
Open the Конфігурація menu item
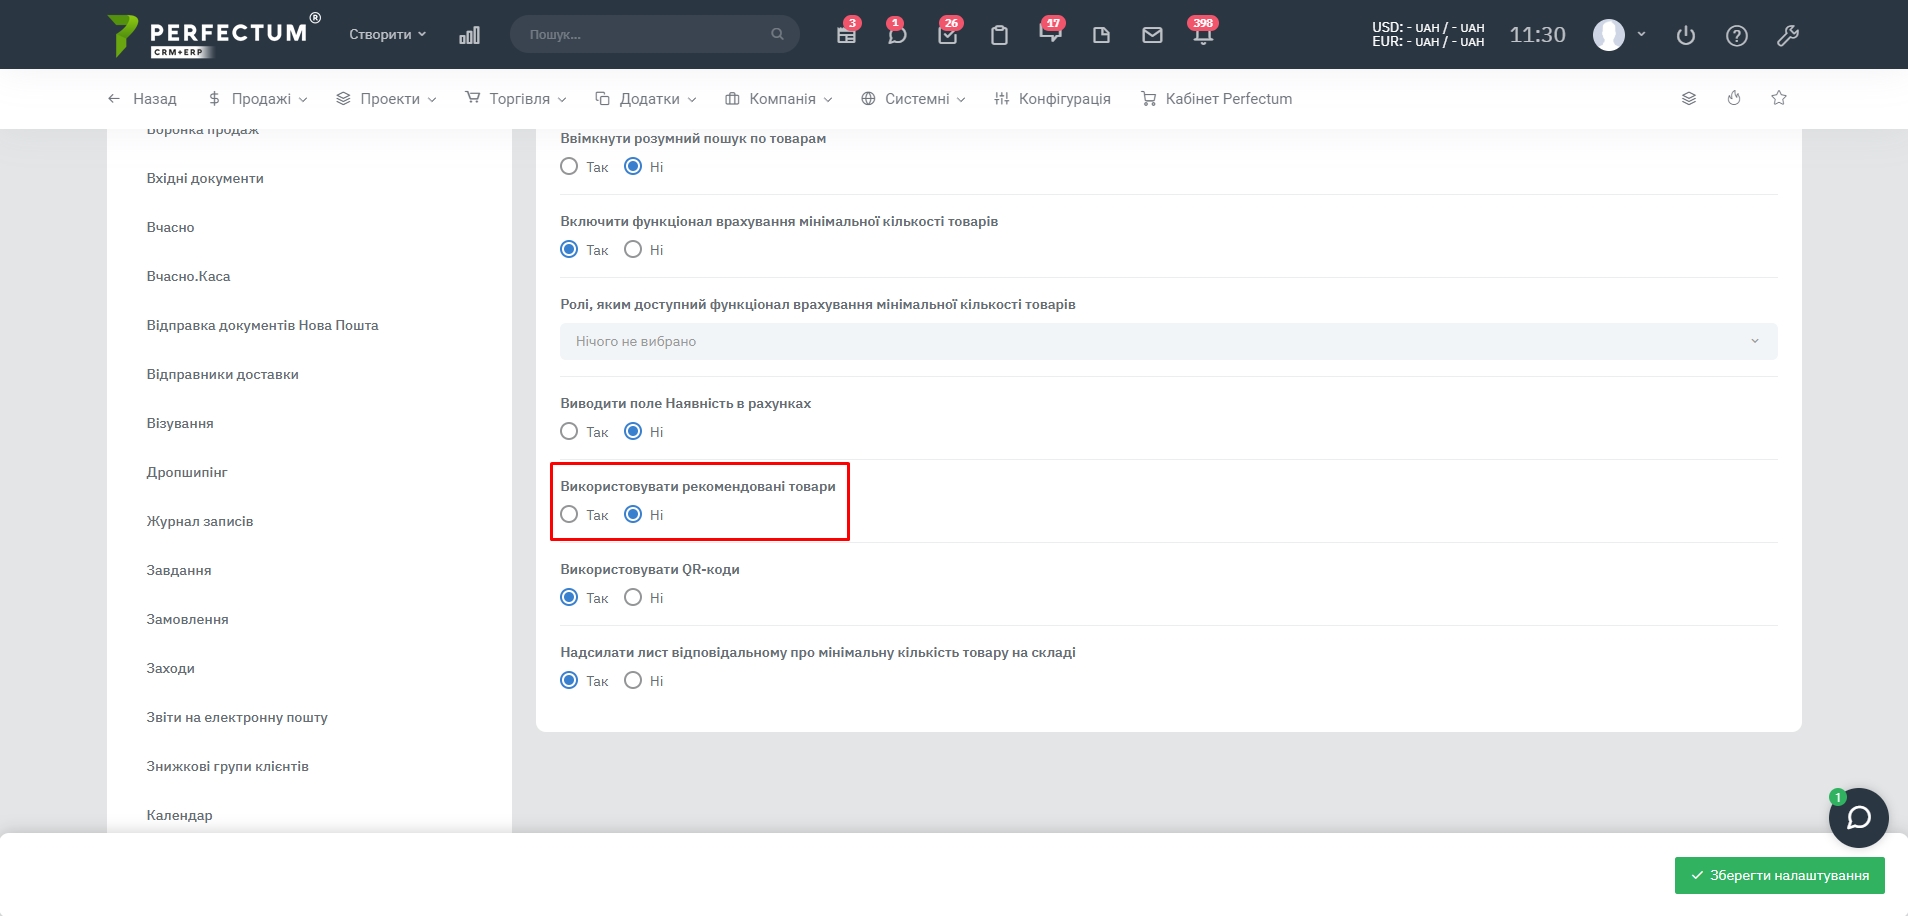(1053, 99)
